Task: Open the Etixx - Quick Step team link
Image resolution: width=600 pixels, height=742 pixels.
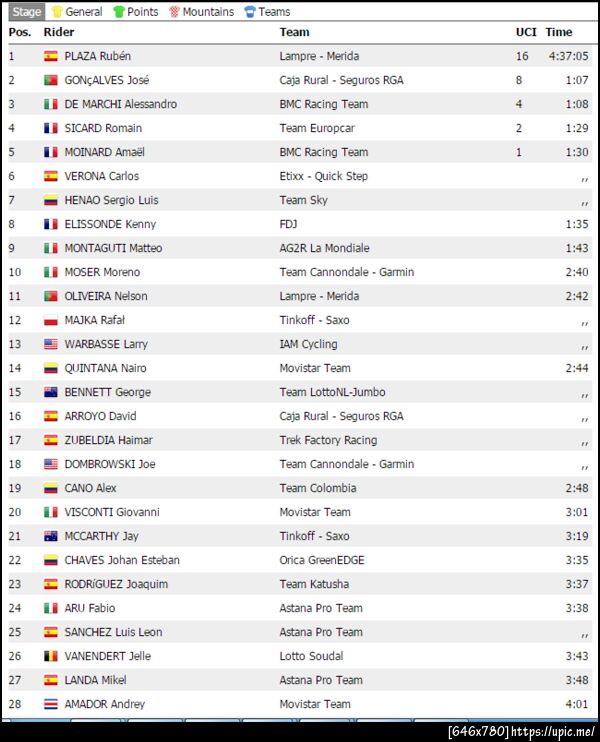Action: pyautogui.click(x=323, y=176)
